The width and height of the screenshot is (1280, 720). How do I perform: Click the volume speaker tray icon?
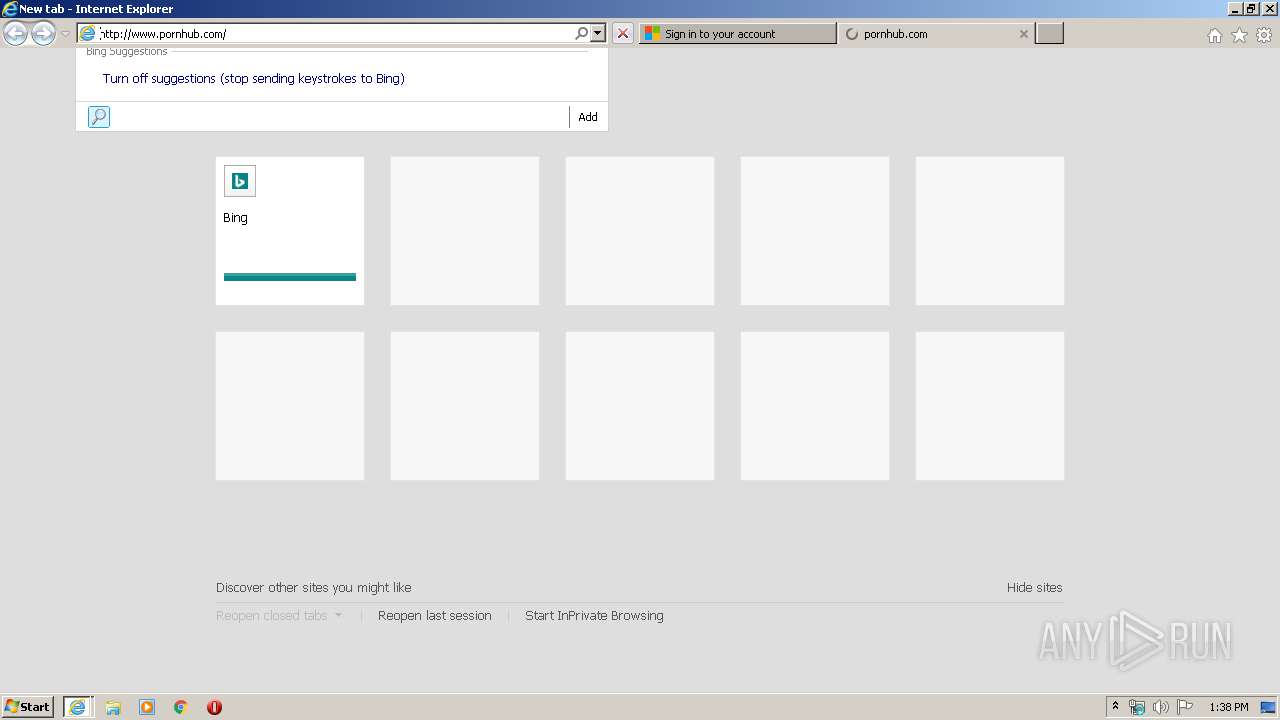[x=1161, y=707]
